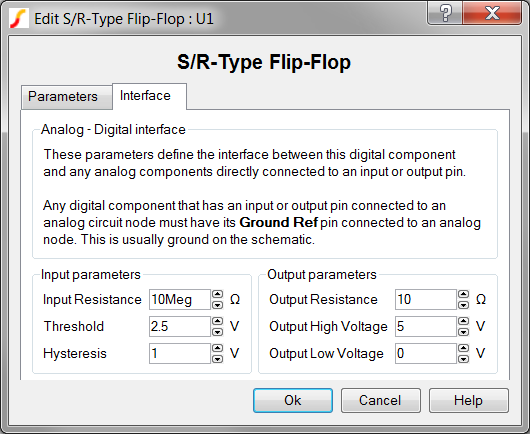Decrease Output High Voltage with down arrow
Image resolution: width=530 pixels, height=434 pixels.
463,332
